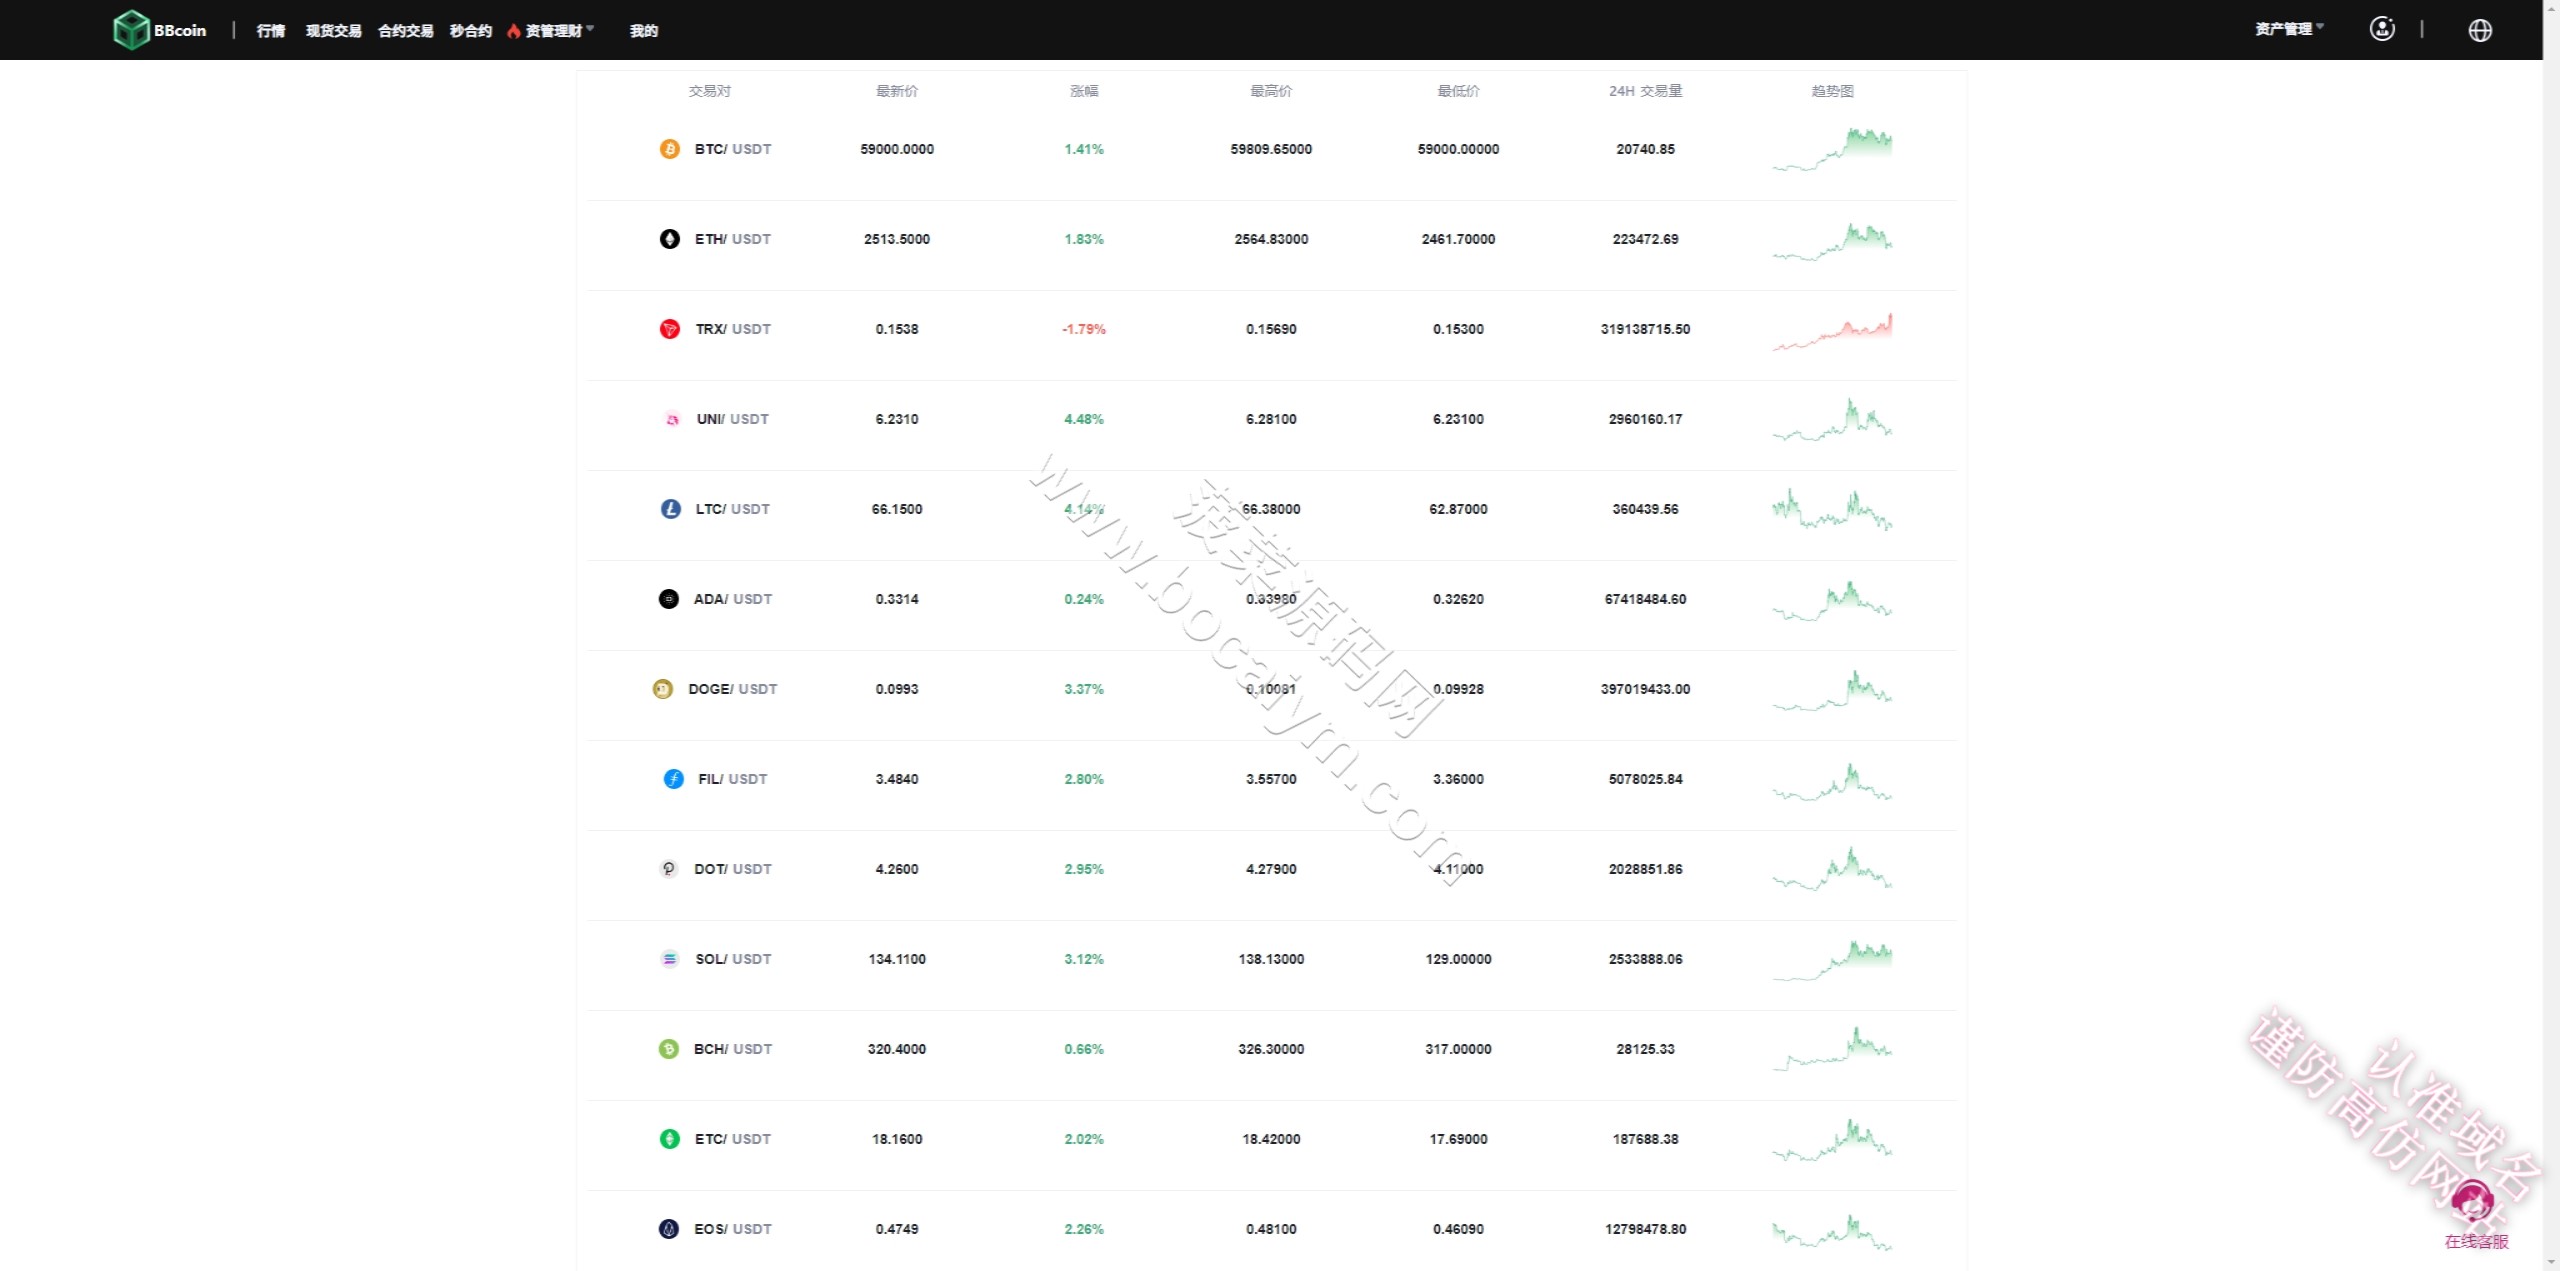Open the user account avatar icon
Screen dimensions: 2560x1271
click(2382, 29)
